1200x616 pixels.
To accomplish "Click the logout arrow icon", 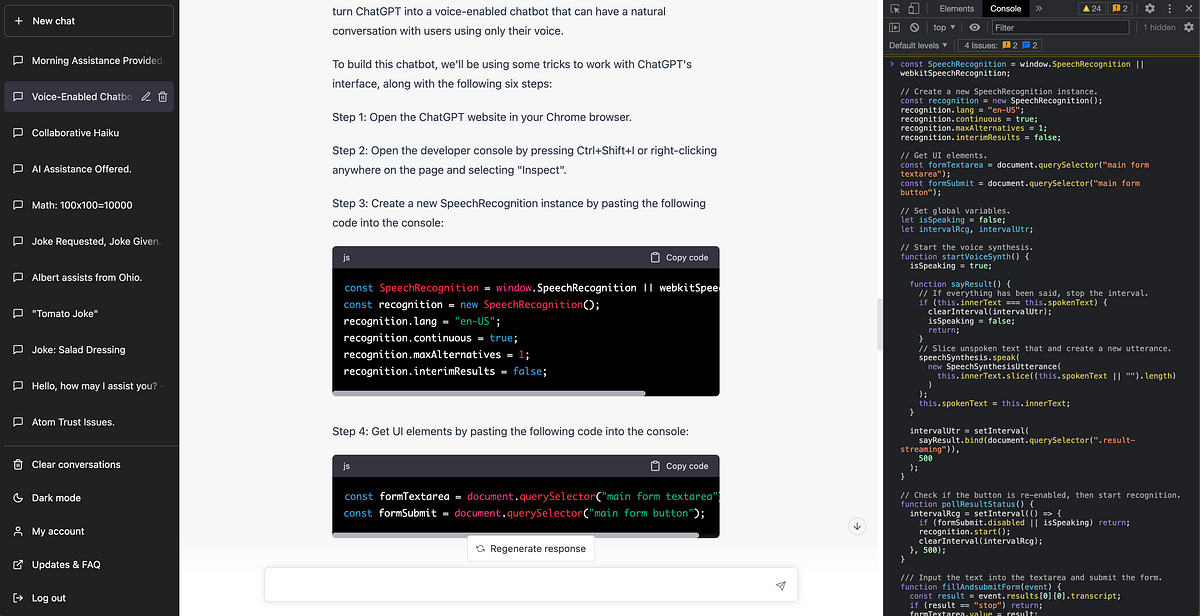I will [x=18, y=598].
